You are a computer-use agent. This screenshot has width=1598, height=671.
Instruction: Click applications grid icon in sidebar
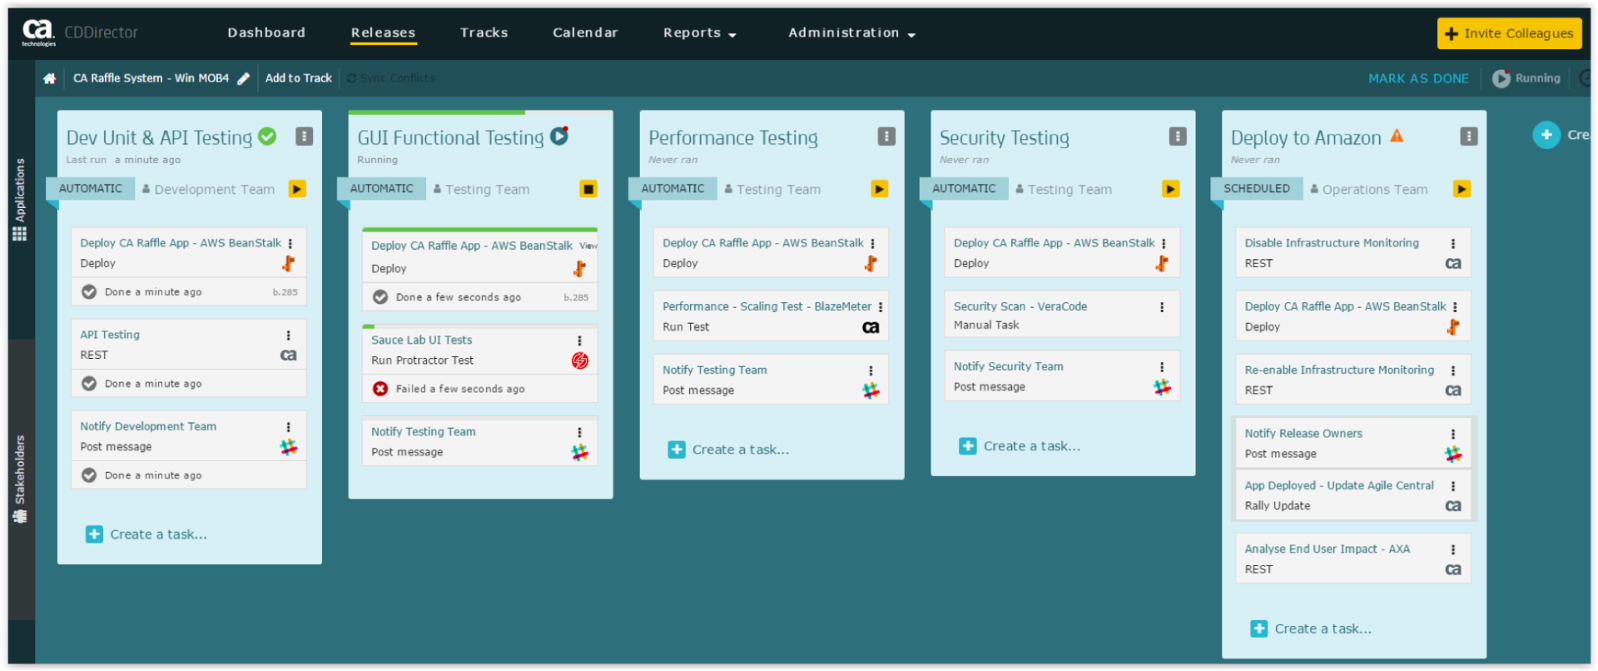click(19, 234)
